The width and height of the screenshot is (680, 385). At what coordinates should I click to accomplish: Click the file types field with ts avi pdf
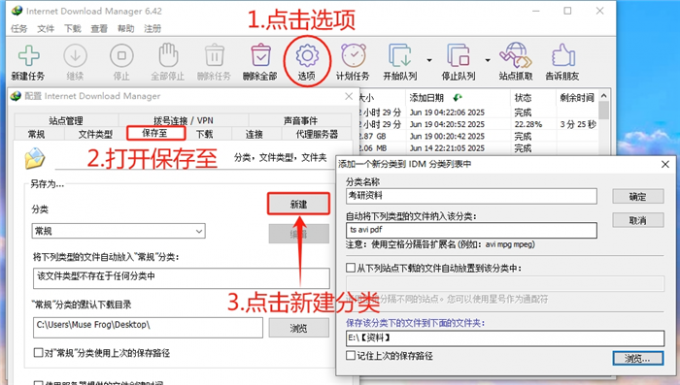(x=471, y=230)
